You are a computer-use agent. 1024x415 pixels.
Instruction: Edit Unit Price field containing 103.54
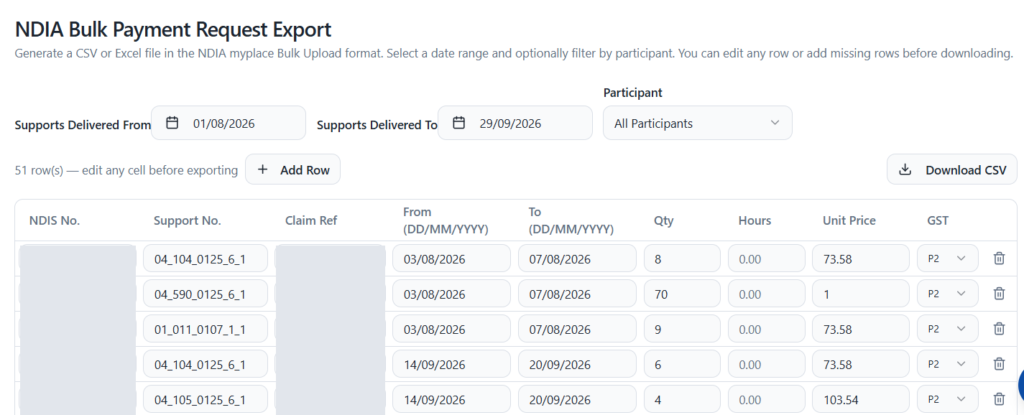tap(861, 399)
